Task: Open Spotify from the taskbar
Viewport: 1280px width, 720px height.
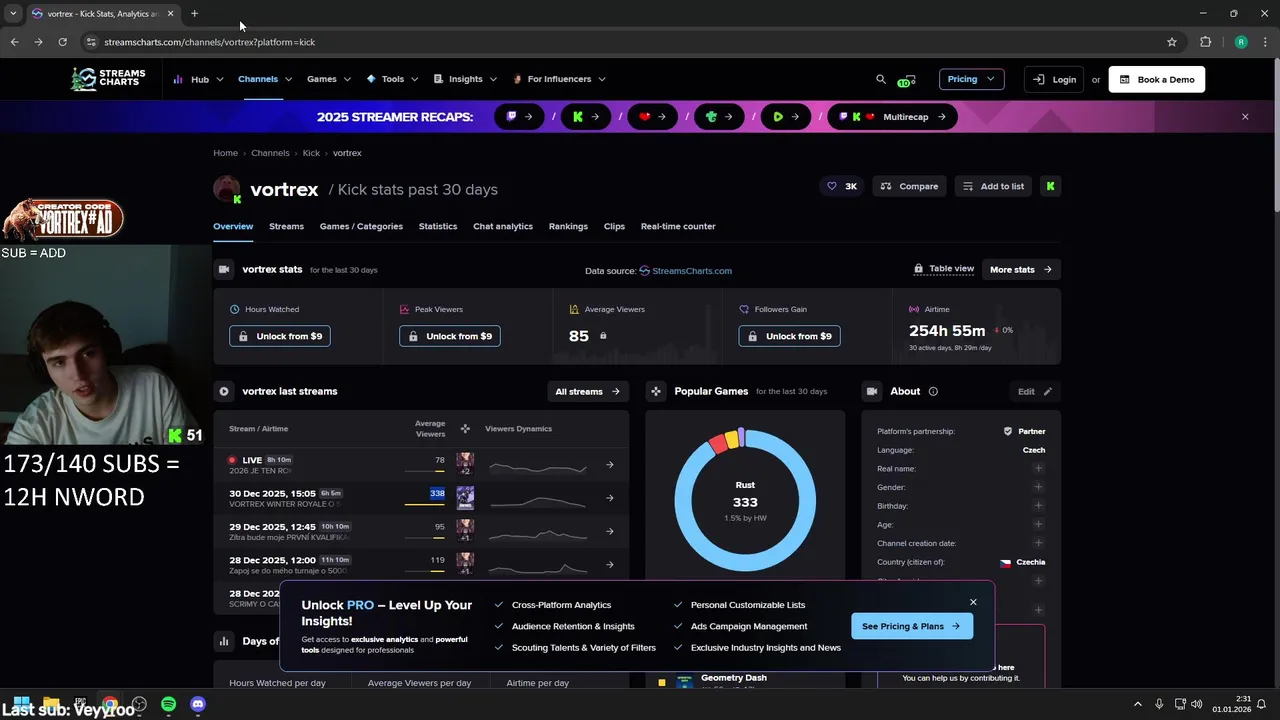Action: click(x=168, y=704)
